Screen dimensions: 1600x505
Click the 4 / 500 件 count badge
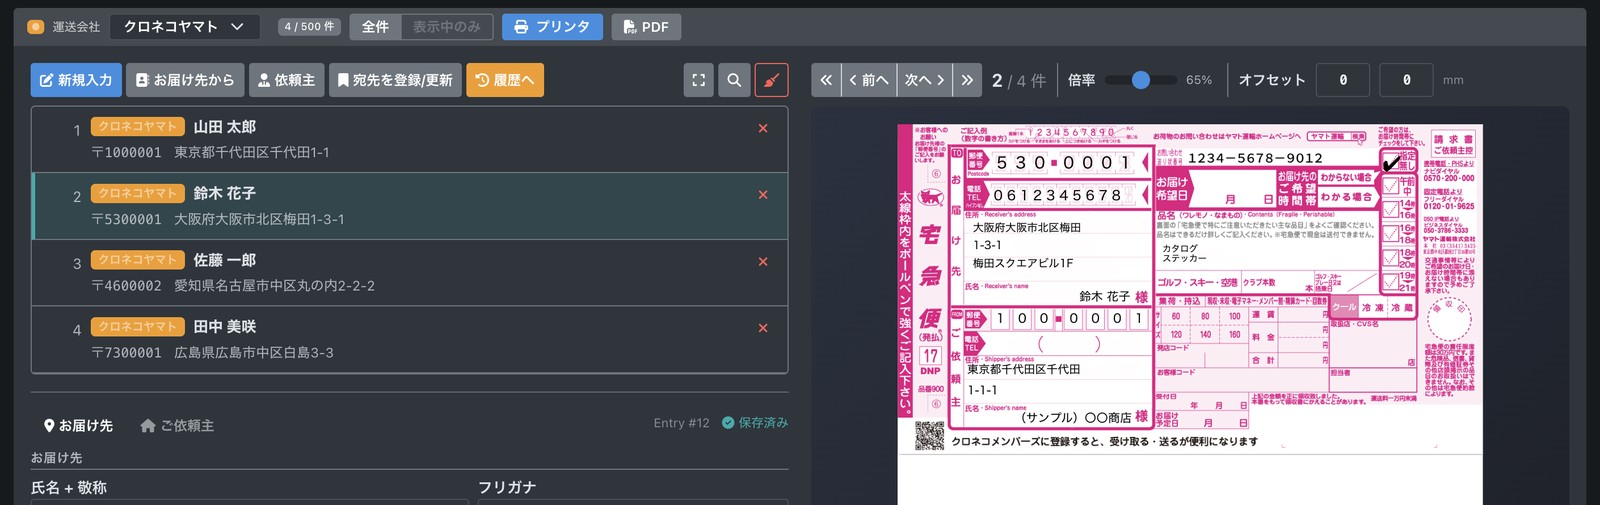[x=310, y=27]
